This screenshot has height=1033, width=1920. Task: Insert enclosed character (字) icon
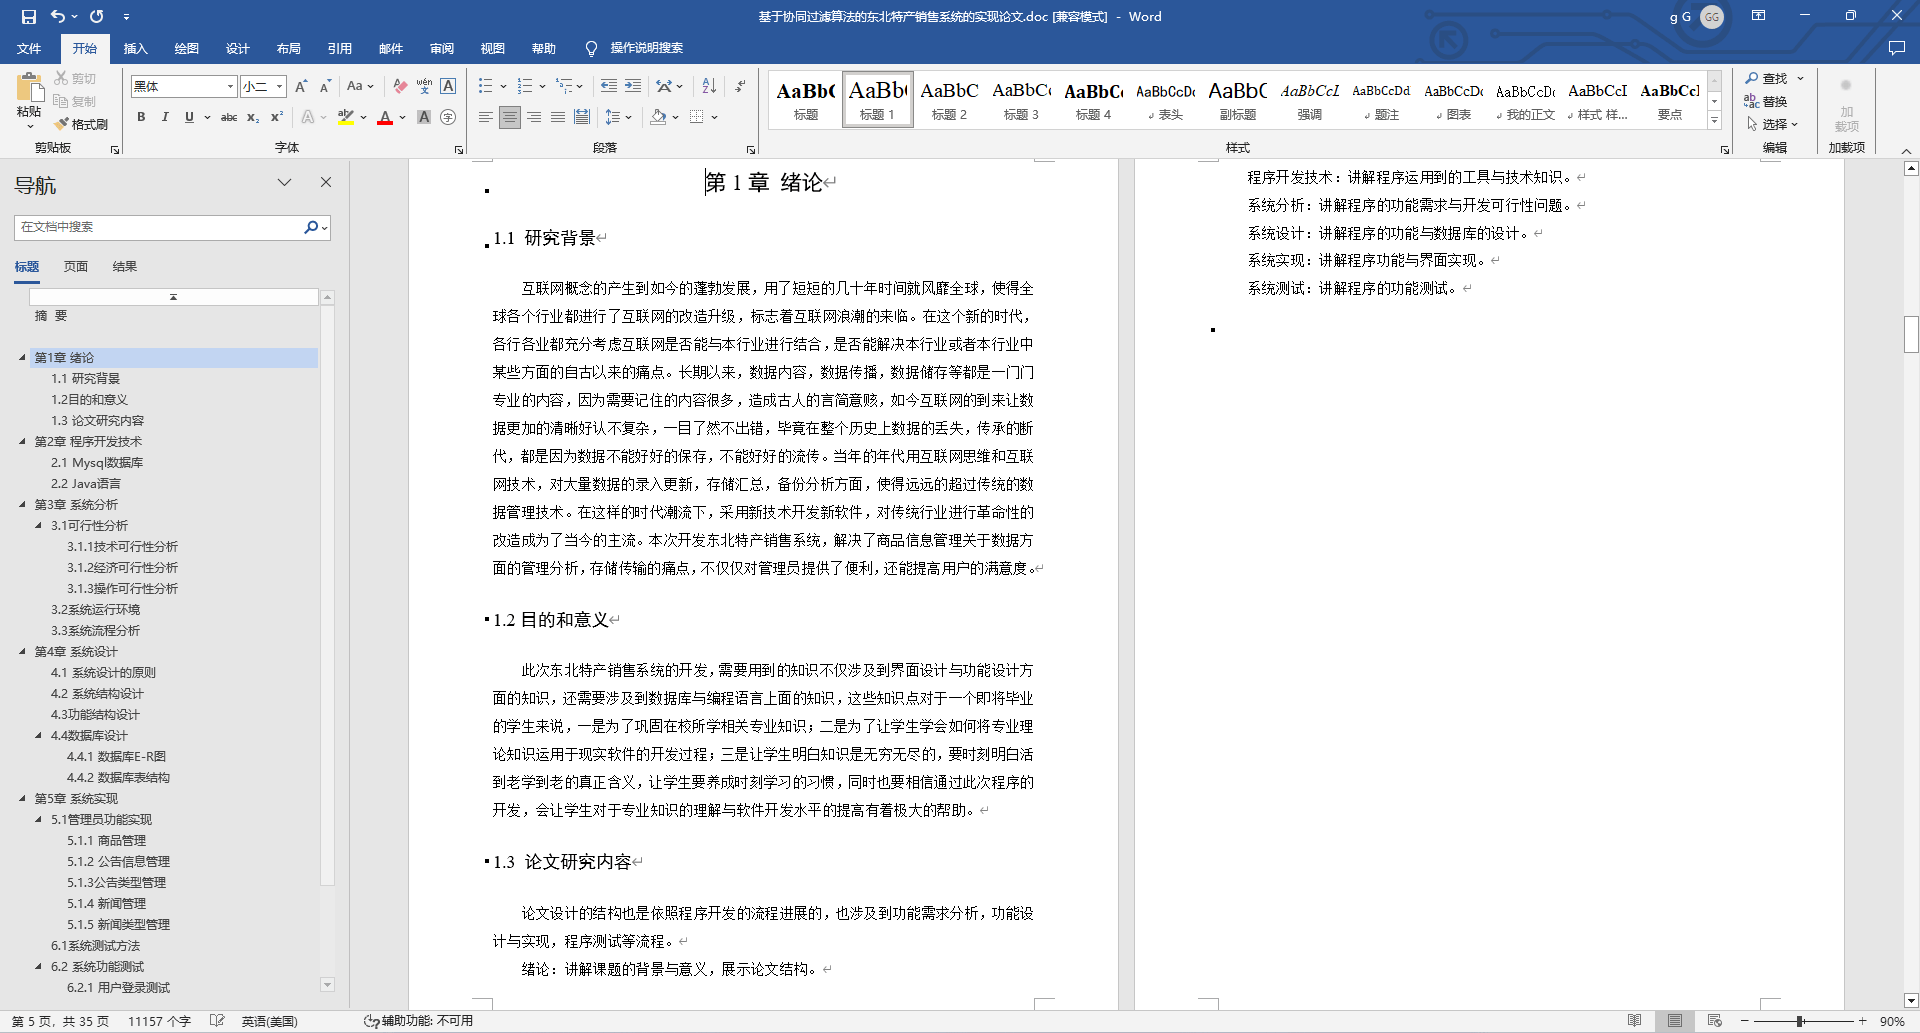[x=448, y=117]
